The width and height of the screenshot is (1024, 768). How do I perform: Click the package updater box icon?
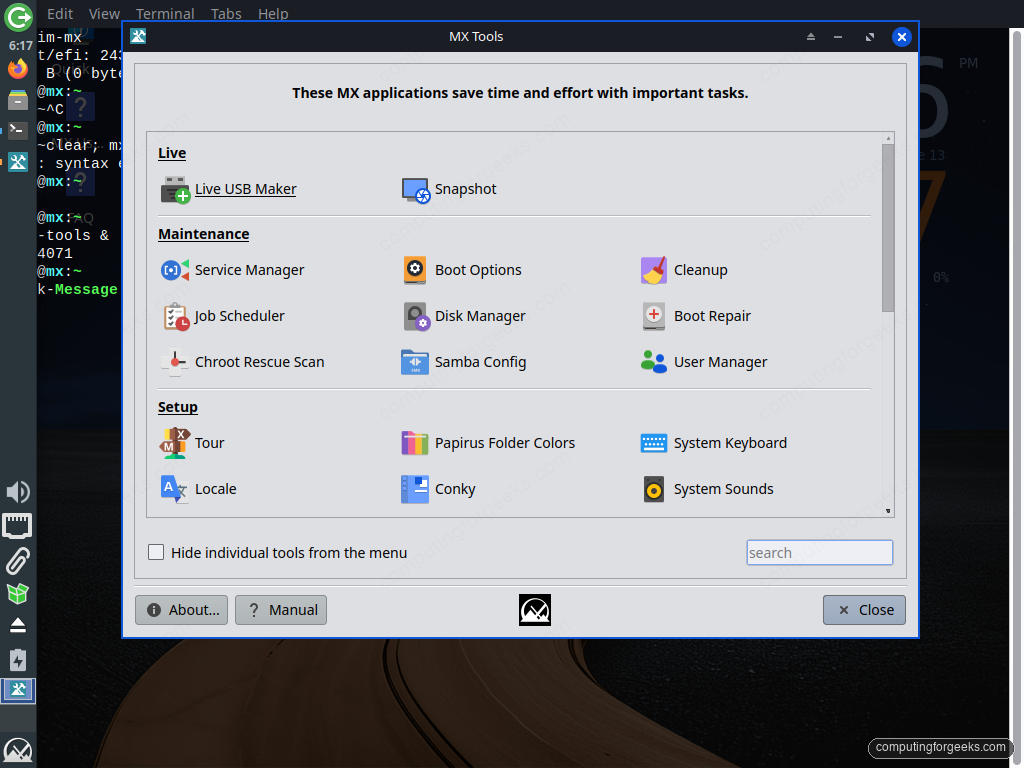(x=18, y=594)
